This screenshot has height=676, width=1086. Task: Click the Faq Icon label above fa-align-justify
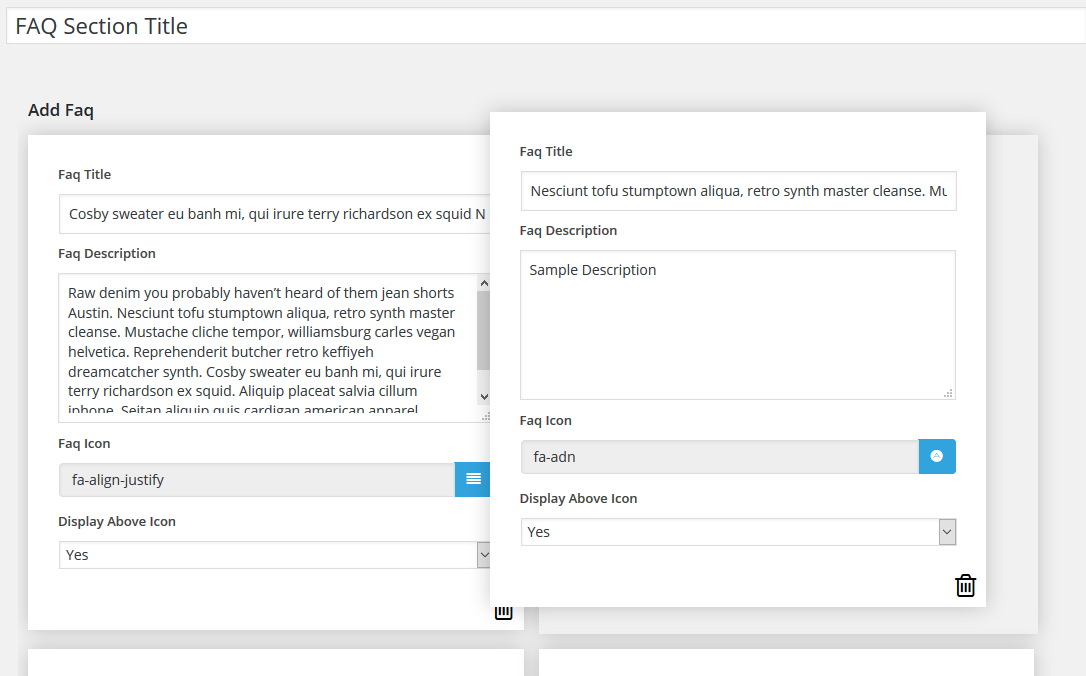84,443
